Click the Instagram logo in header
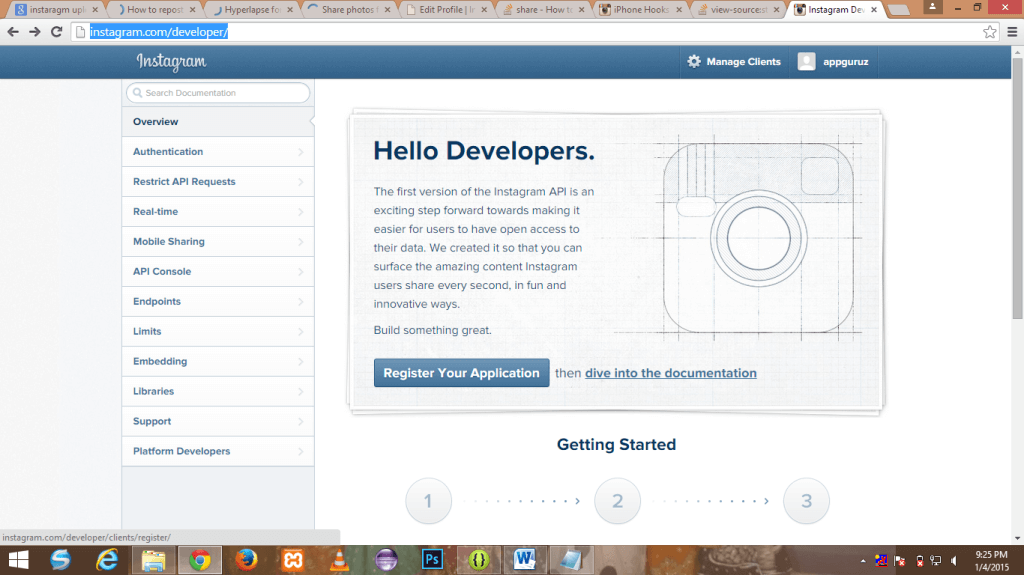 171,62
